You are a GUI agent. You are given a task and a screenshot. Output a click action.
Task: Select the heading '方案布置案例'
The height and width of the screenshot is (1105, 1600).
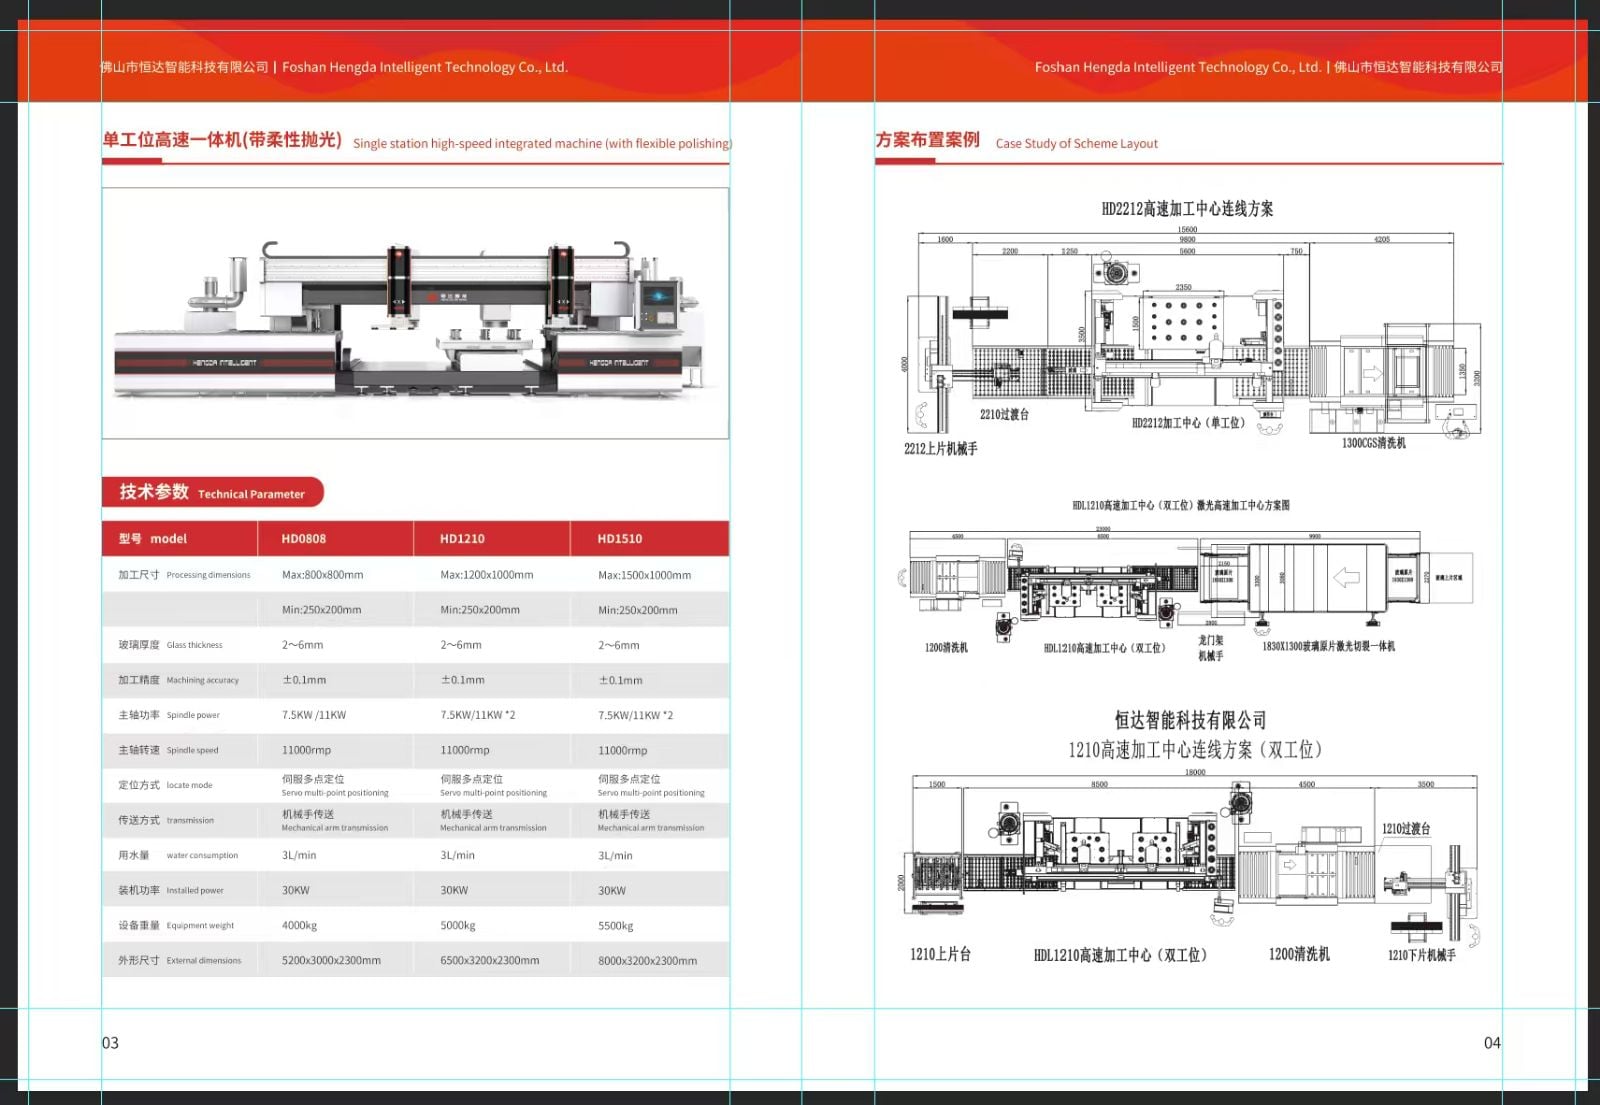(928, 140)
